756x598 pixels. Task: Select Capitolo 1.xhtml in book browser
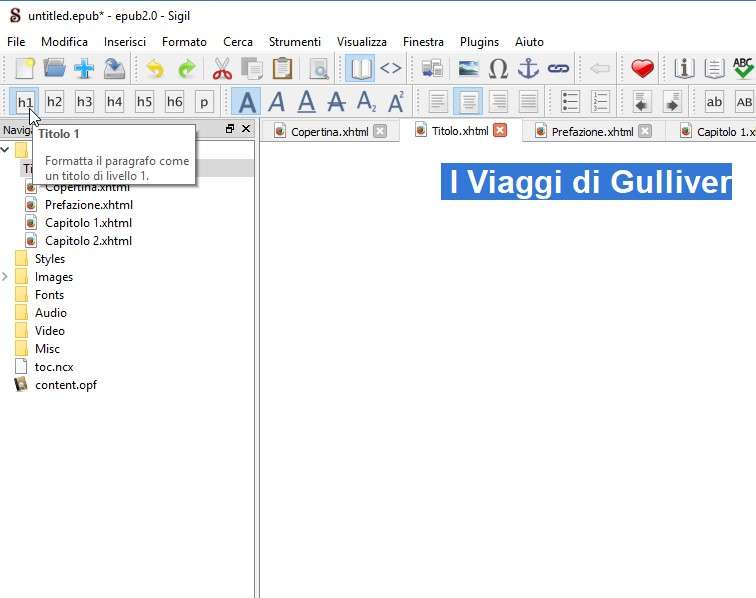[x=88, y=223]
